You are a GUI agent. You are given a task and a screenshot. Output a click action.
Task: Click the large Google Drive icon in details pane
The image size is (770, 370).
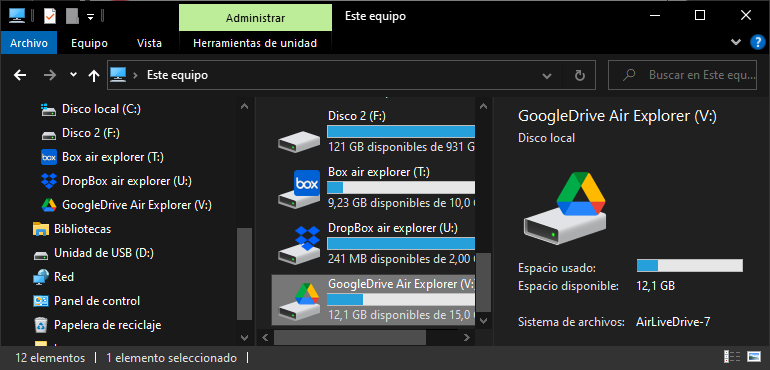point(564,208)
